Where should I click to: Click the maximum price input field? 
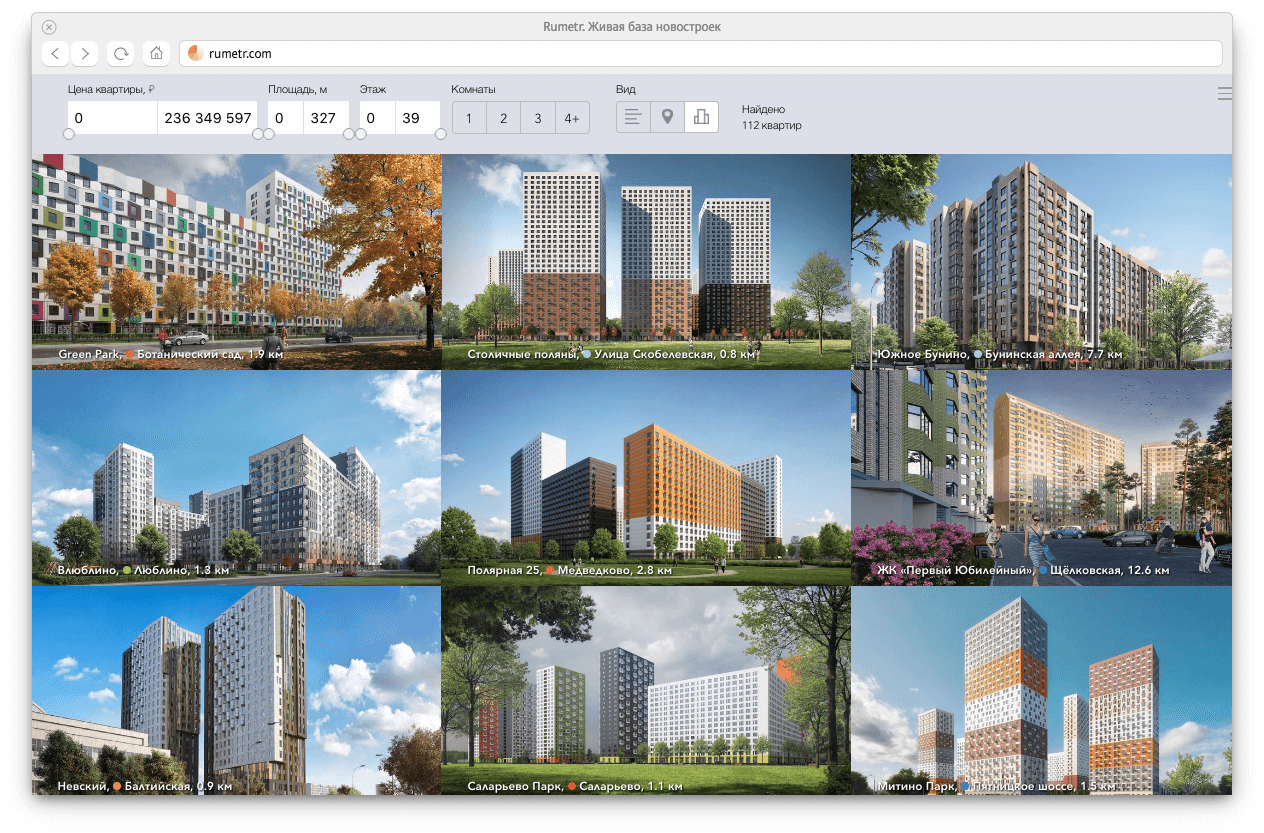207,117
